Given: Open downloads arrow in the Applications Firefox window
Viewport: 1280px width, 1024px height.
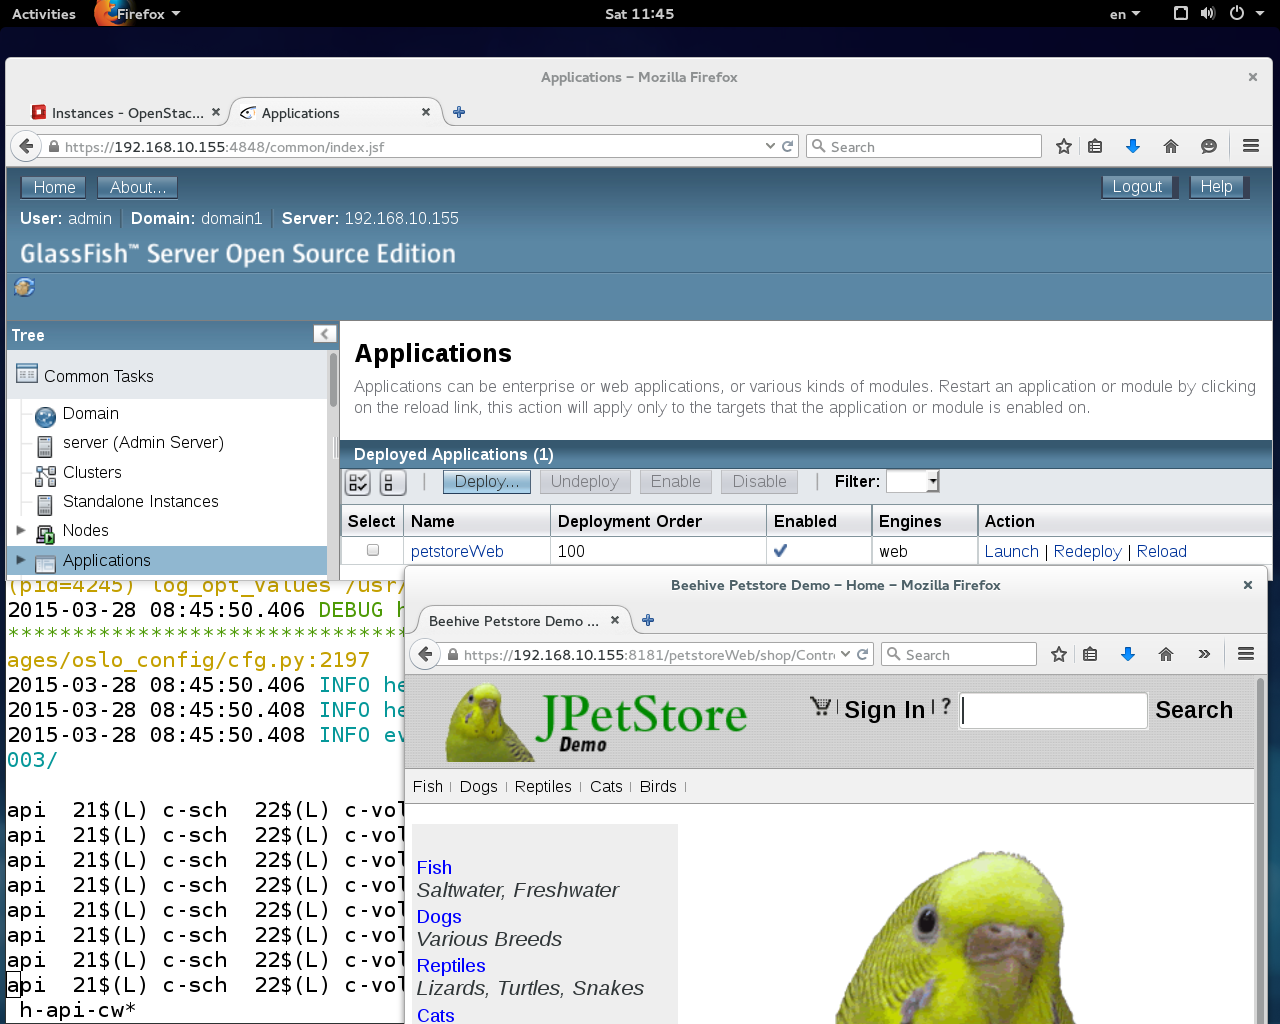Looking at the screenshot, I should (x=1133, y=146).
